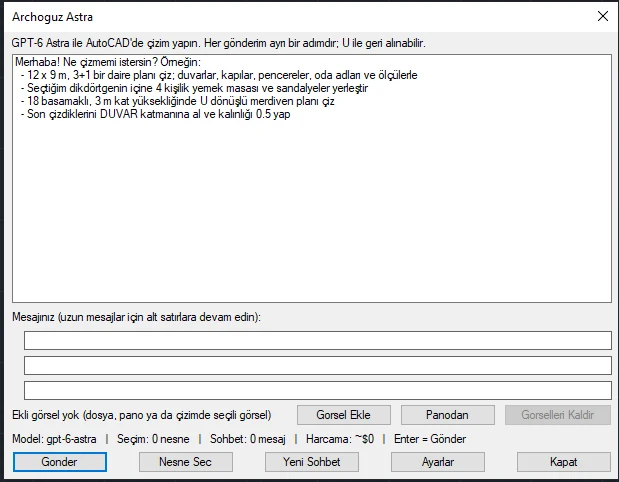Click the "Harcama: ~$0" status text
This screenshot has height=482, width=619.
[340, 439]
